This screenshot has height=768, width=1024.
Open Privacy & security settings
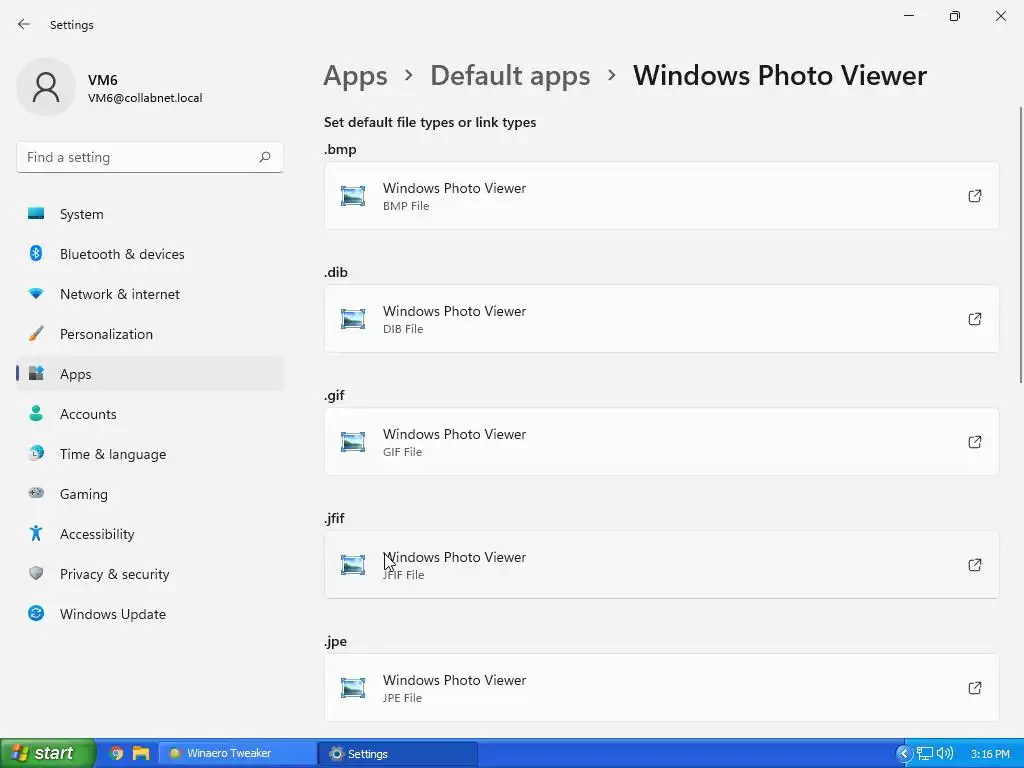150,574
